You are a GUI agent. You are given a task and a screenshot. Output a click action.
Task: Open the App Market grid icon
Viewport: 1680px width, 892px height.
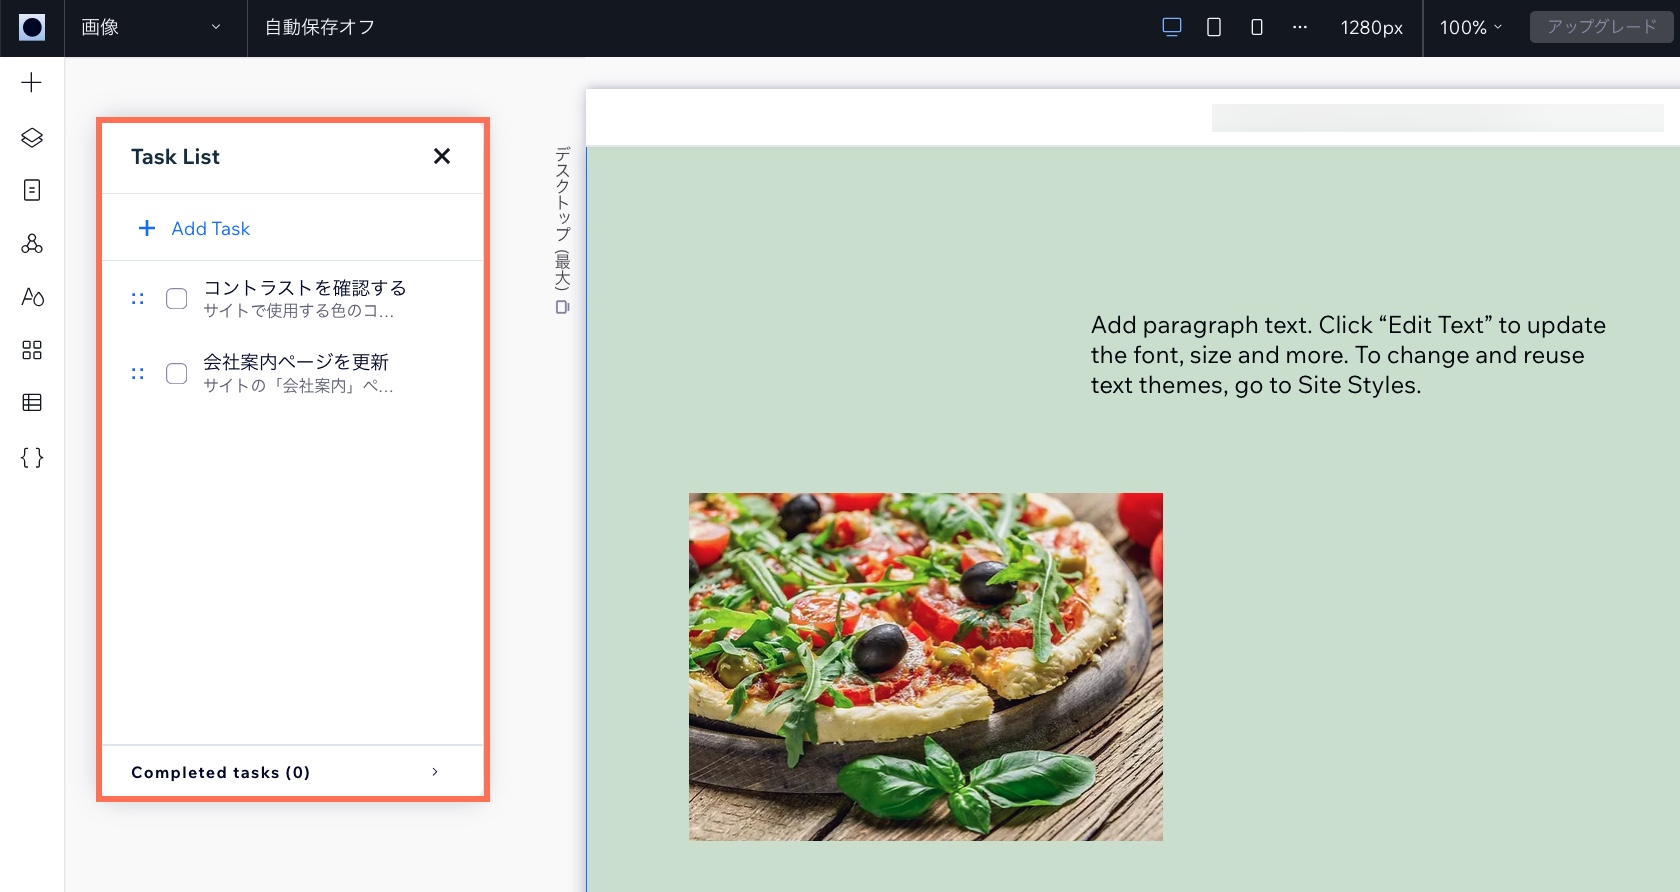pos(32,350)
